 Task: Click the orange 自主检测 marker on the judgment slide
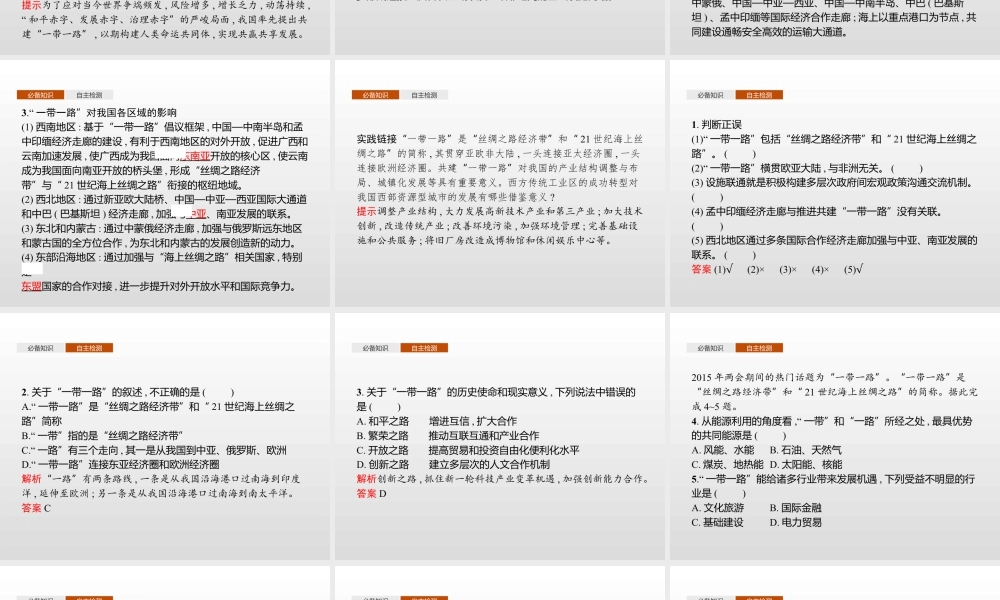point(758,94)
